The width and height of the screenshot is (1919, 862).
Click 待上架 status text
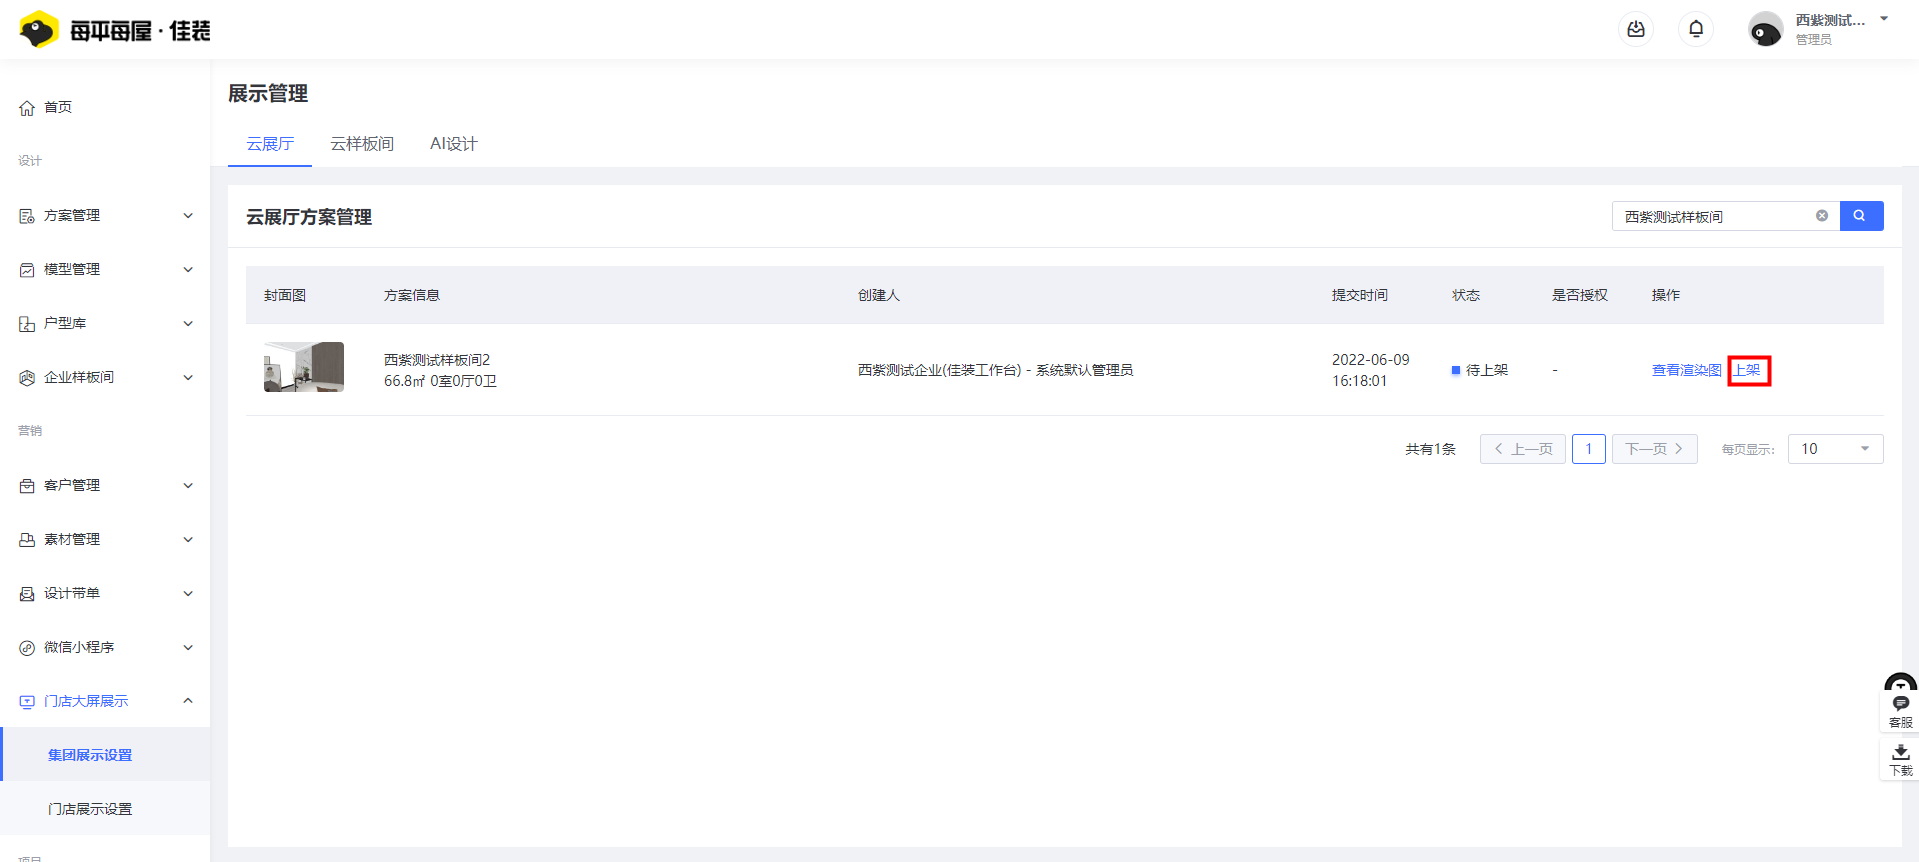(x=1487, y=370)
